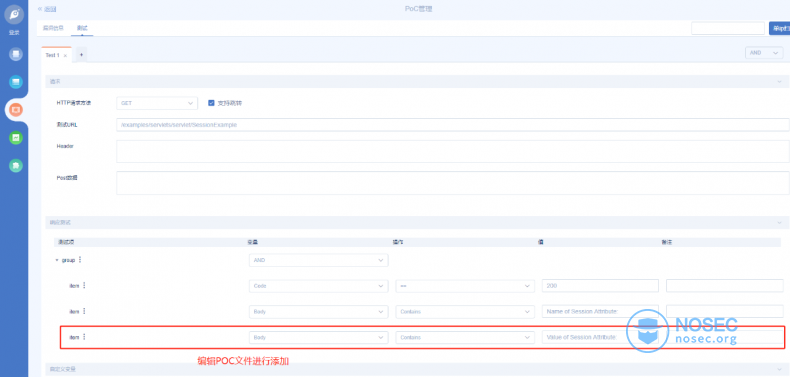
Task: Open Body dropdown in Value of Session Attribute row
Action: click(318, 337)
